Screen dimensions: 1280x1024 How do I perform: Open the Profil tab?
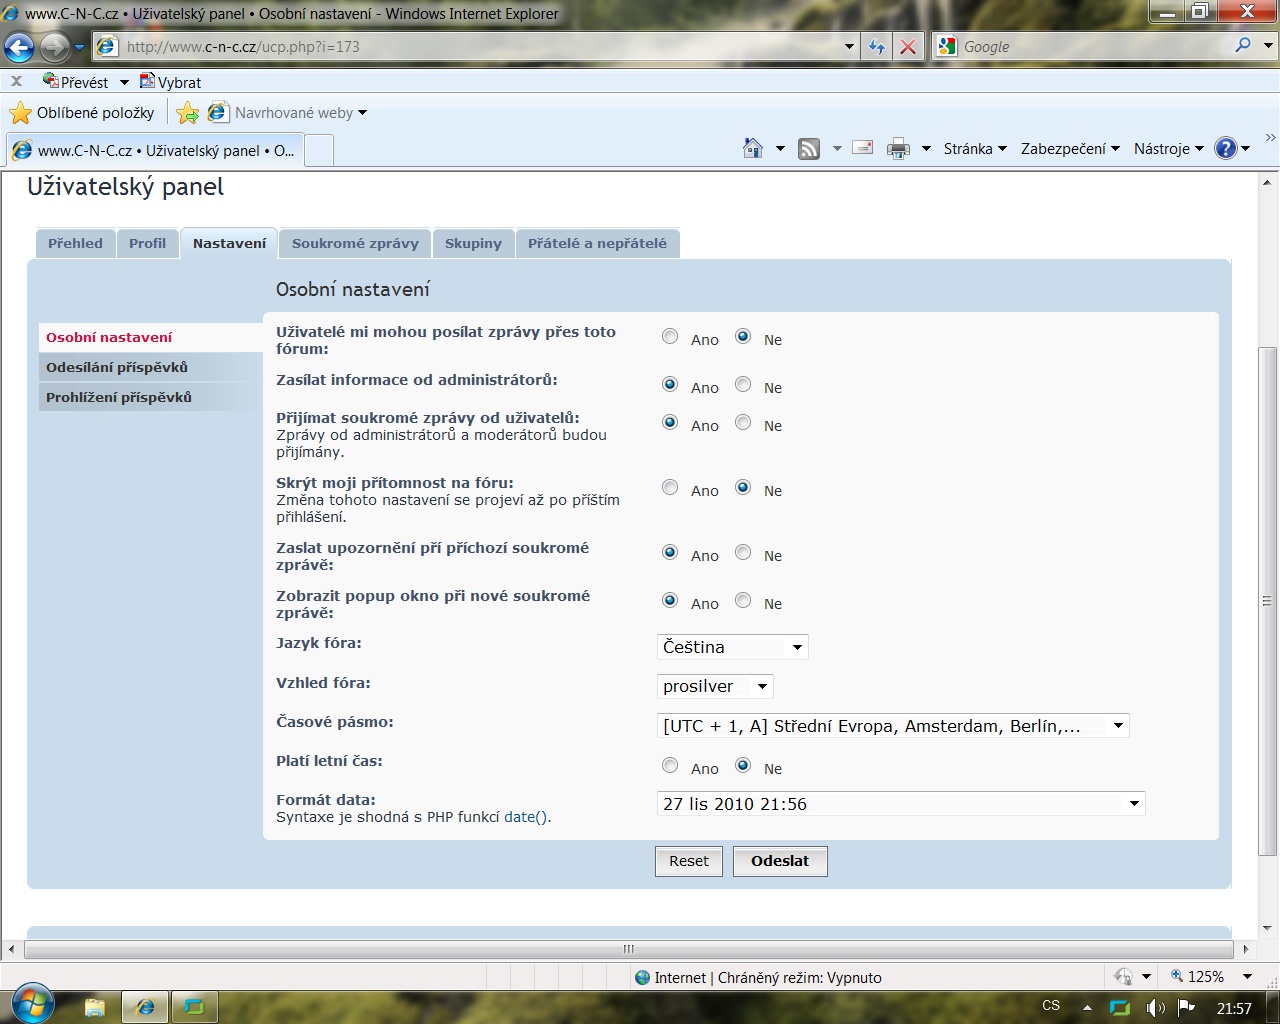point(147,243)
